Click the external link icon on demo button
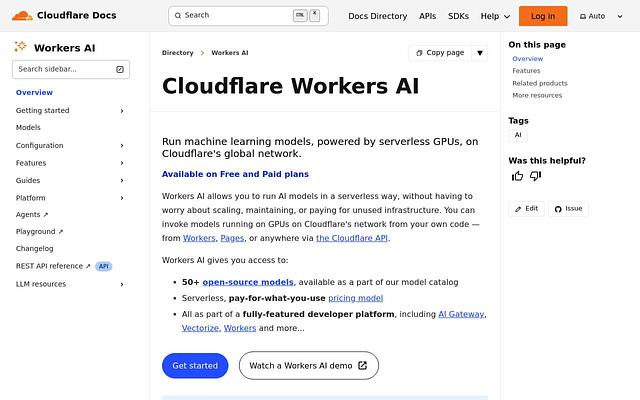Image resolution: width=640 pixels, height=400 pixels. pos(362,365)
